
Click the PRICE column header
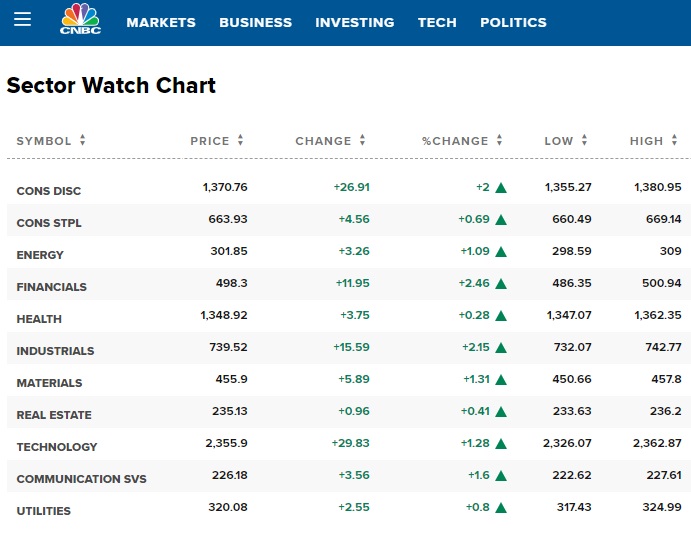(x=210, y=141)
